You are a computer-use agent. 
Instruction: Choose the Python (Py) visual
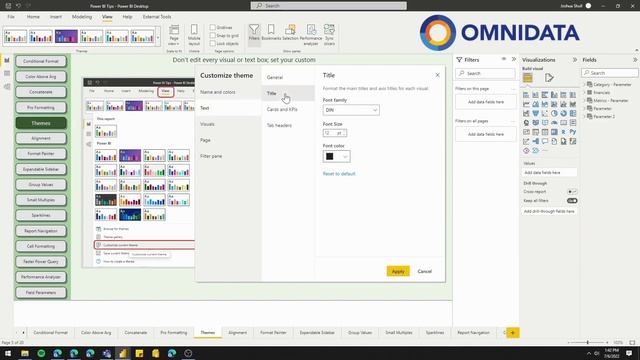point(573,132)
